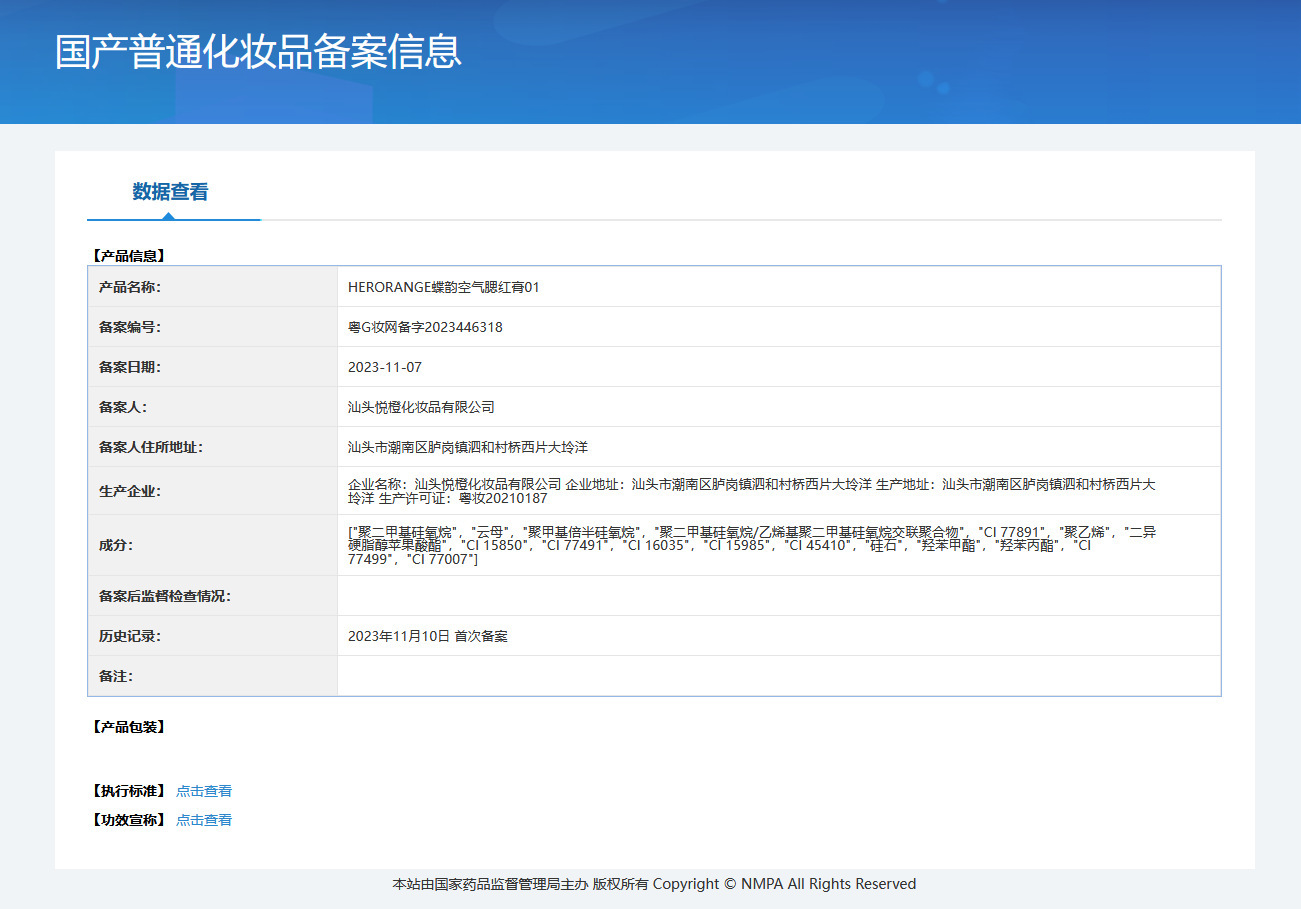The width and height of the screenshot is (1301, 909).
Task: Switch to the 数据查看 tab
Action: click(170, 192)
